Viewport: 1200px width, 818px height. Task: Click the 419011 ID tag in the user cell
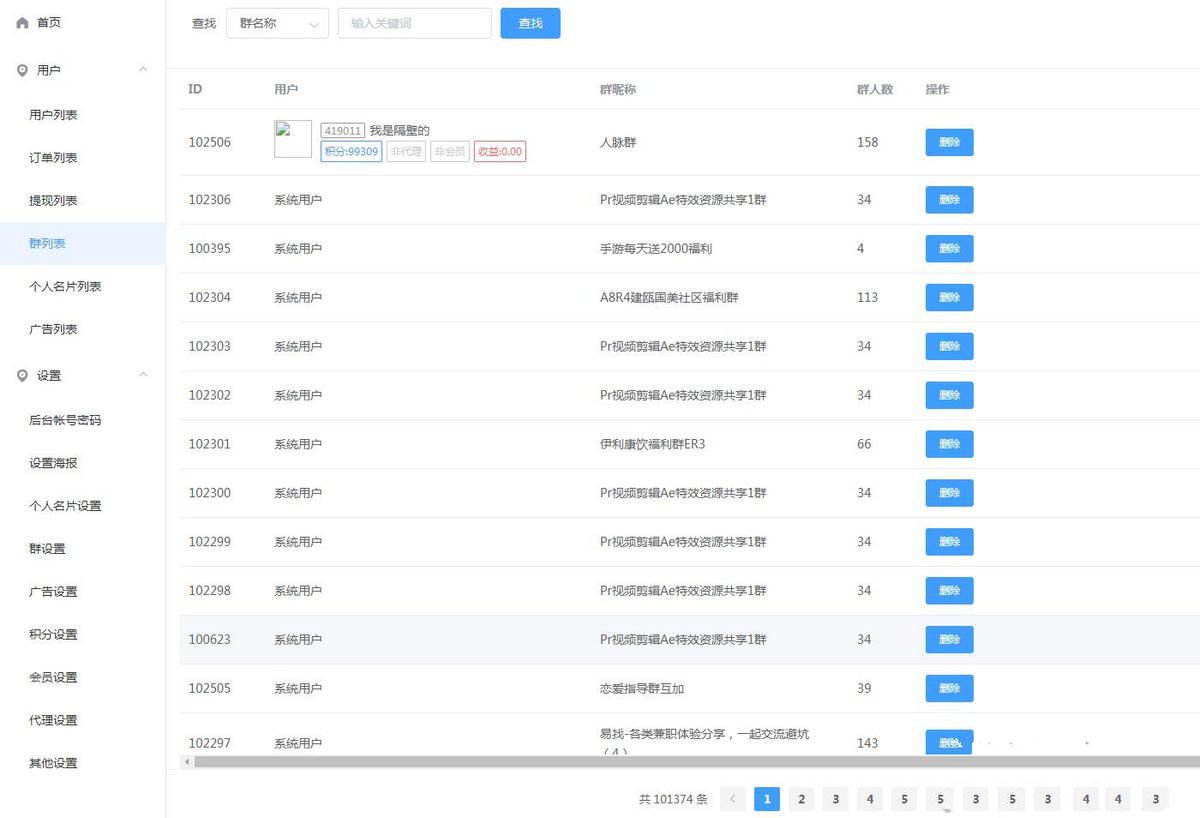(343, 130)
